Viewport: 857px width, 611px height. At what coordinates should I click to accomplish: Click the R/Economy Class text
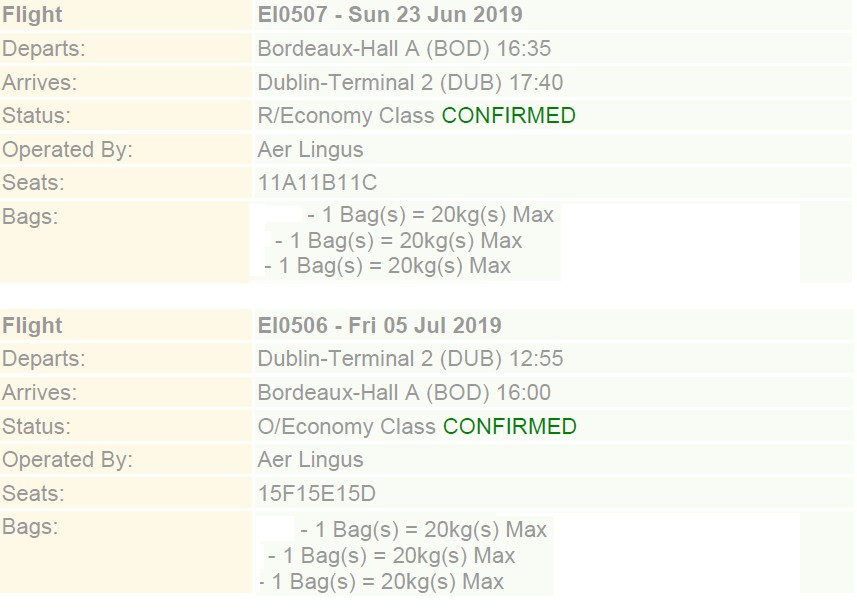pos(345,116)
